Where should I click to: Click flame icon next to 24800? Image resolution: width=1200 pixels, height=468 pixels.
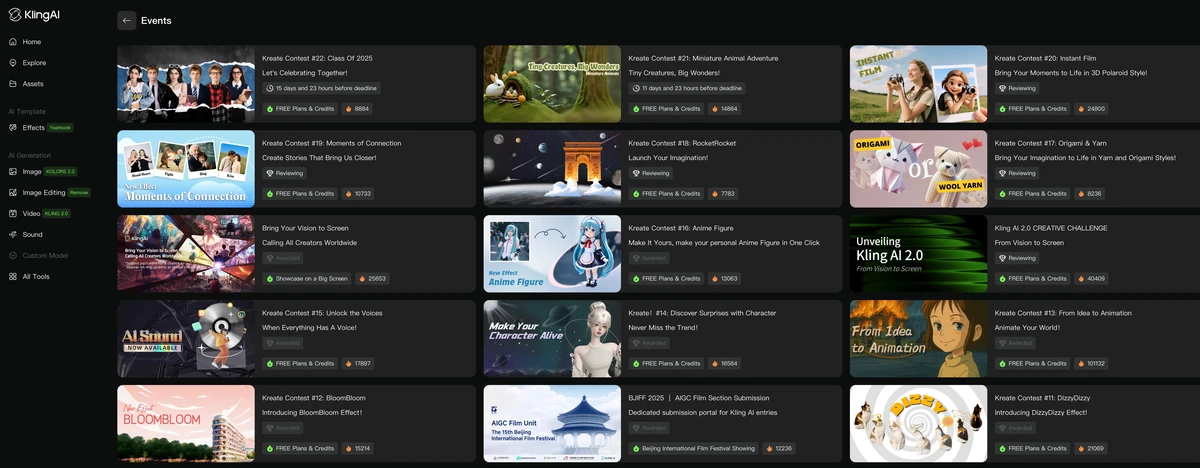point(1081,109)
